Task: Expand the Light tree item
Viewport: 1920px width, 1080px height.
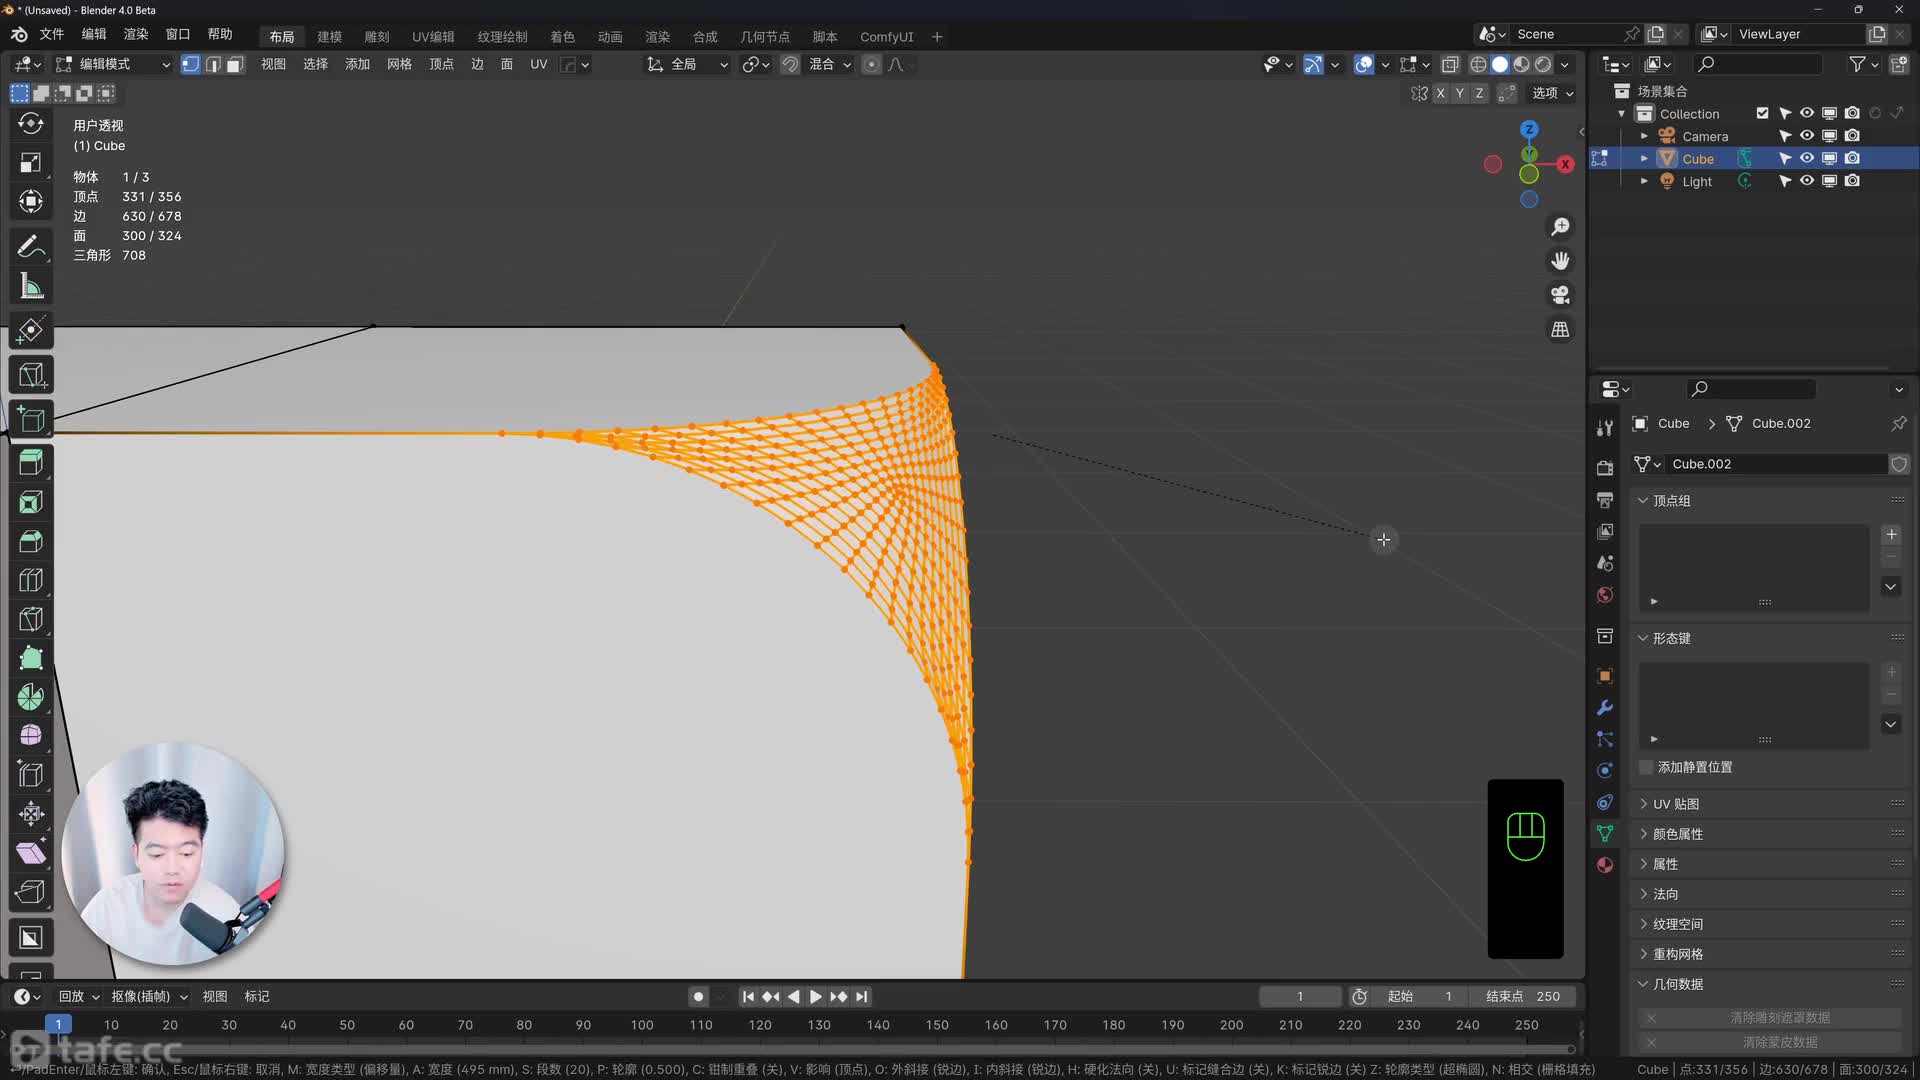Action: [1644, 181]
